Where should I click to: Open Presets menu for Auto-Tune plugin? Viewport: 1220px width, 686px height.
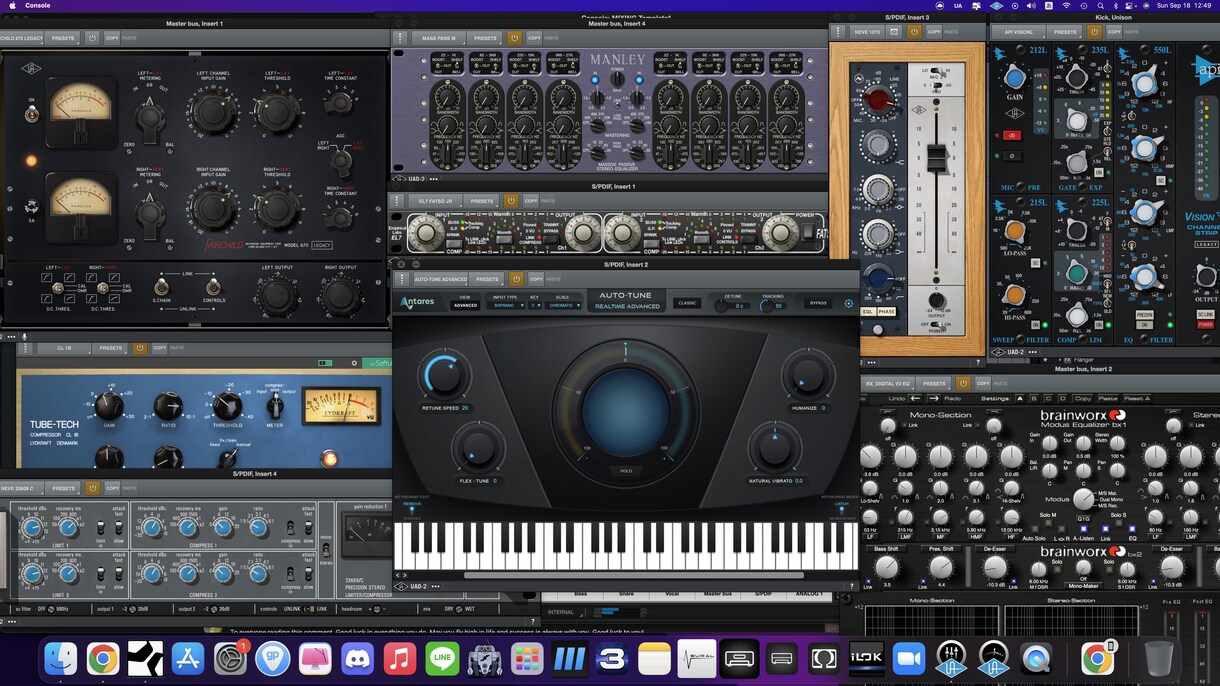click(x=487, y=279)
